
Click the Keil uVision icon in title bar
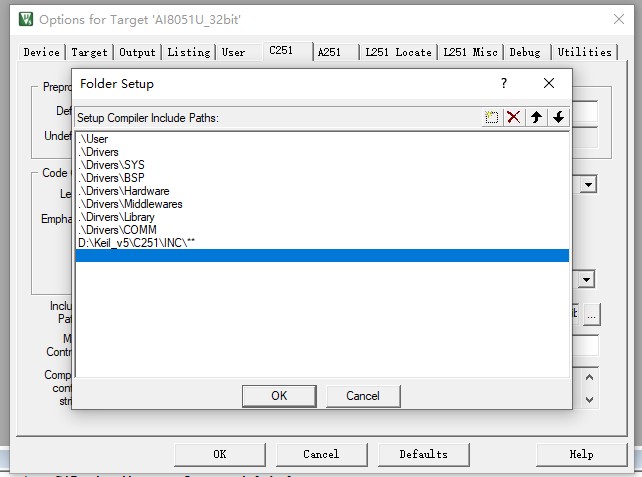click(x=26, y=19)
